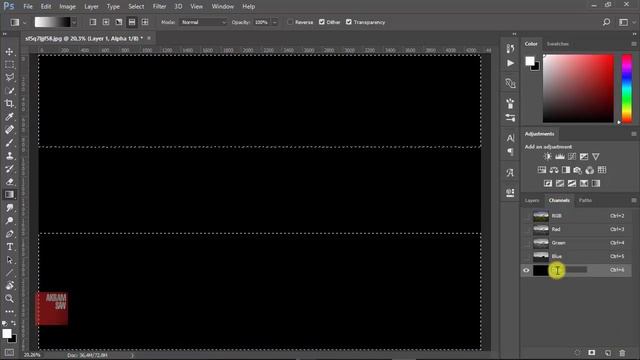640x360 pixels.
Task: Delete current channel trash icon
Action: coord(622,353)
